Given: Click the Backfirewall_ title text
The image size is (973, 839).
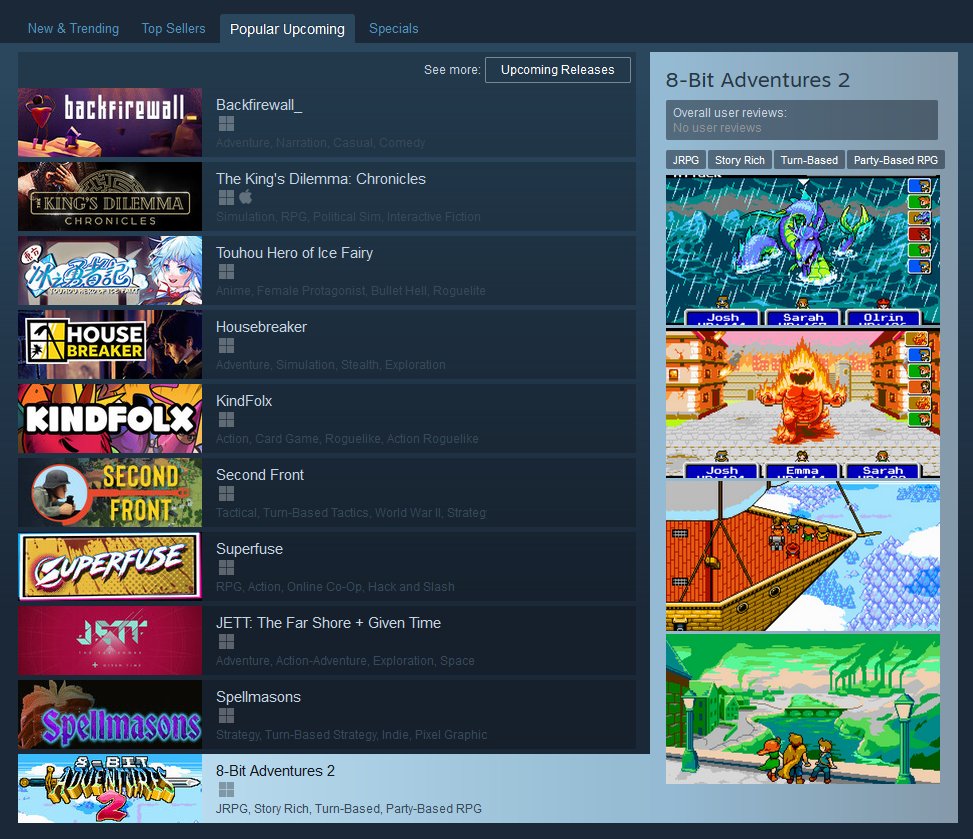Looking at the screenshot, I should tap(259, 105).
